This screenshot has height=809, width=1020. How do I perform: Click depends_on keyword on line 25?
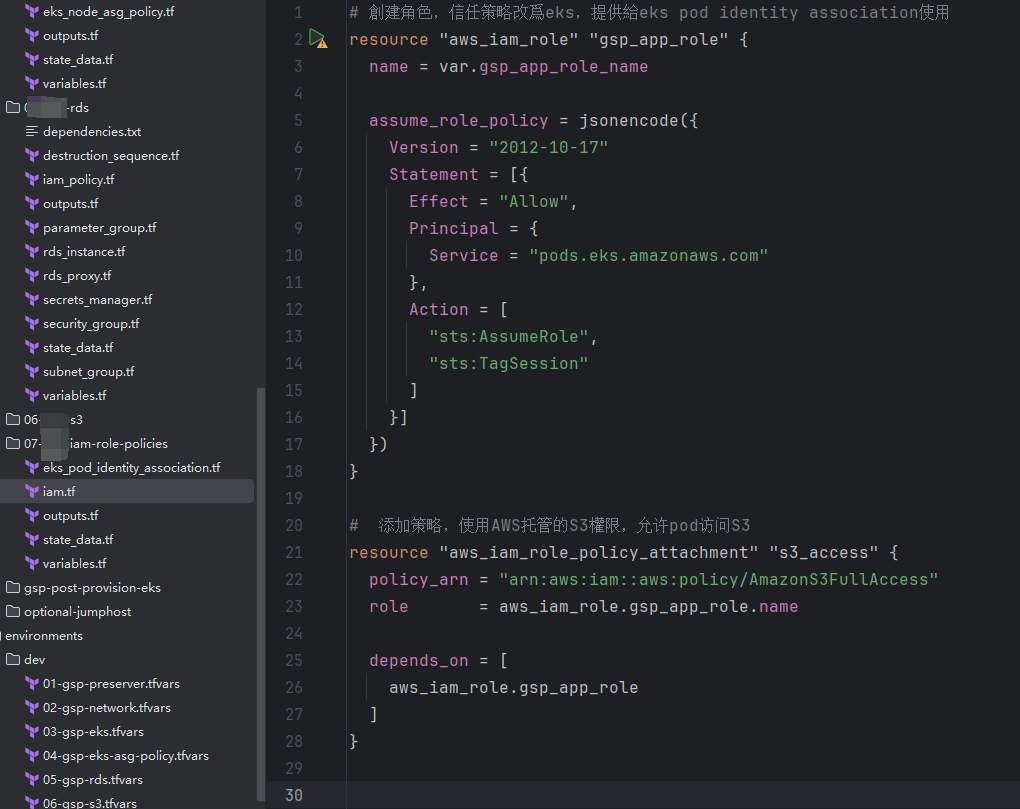[419, 661]
